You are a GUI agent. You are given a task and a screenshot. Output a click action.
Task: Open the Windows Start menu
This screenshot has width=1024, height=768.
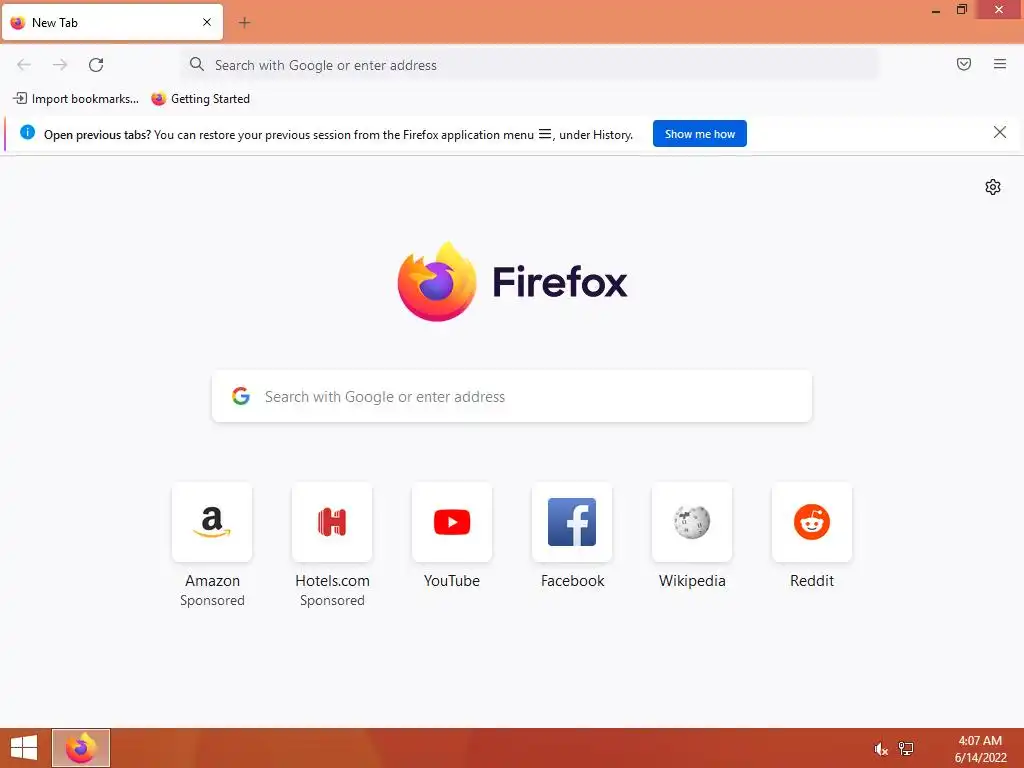point(24,748)
